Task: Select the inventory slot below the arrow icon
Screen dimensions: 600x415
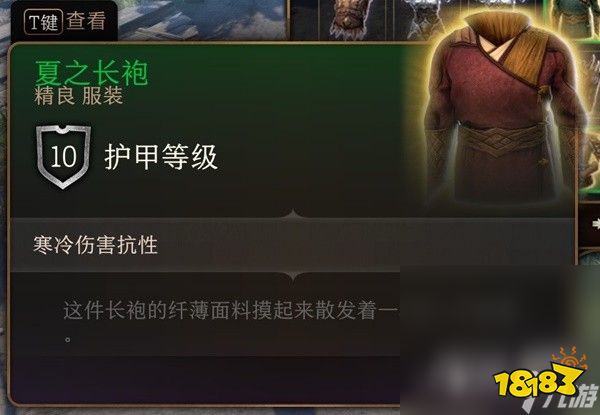Action: pyautogui.click(x=590, y=256)
